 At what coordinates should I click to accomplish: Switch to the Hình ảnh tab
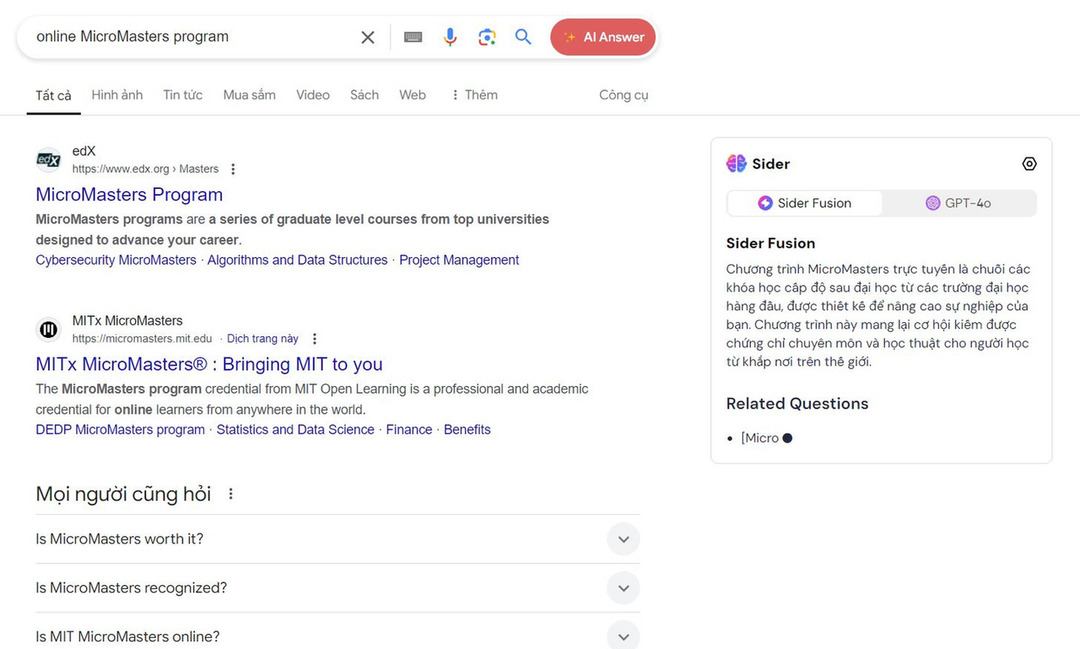(117, 95)
